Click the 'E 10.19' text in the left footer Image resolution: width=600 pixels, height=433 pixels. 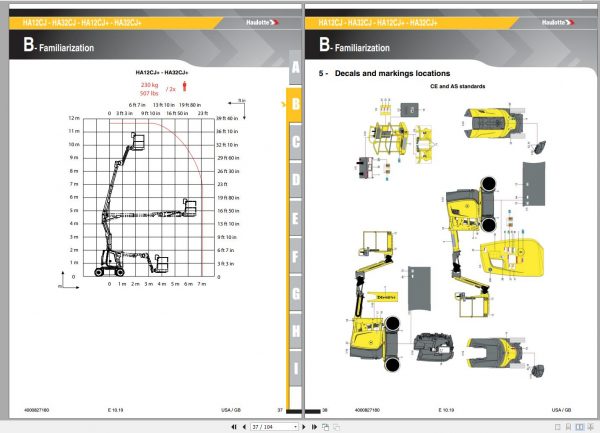tap(115, 410)
